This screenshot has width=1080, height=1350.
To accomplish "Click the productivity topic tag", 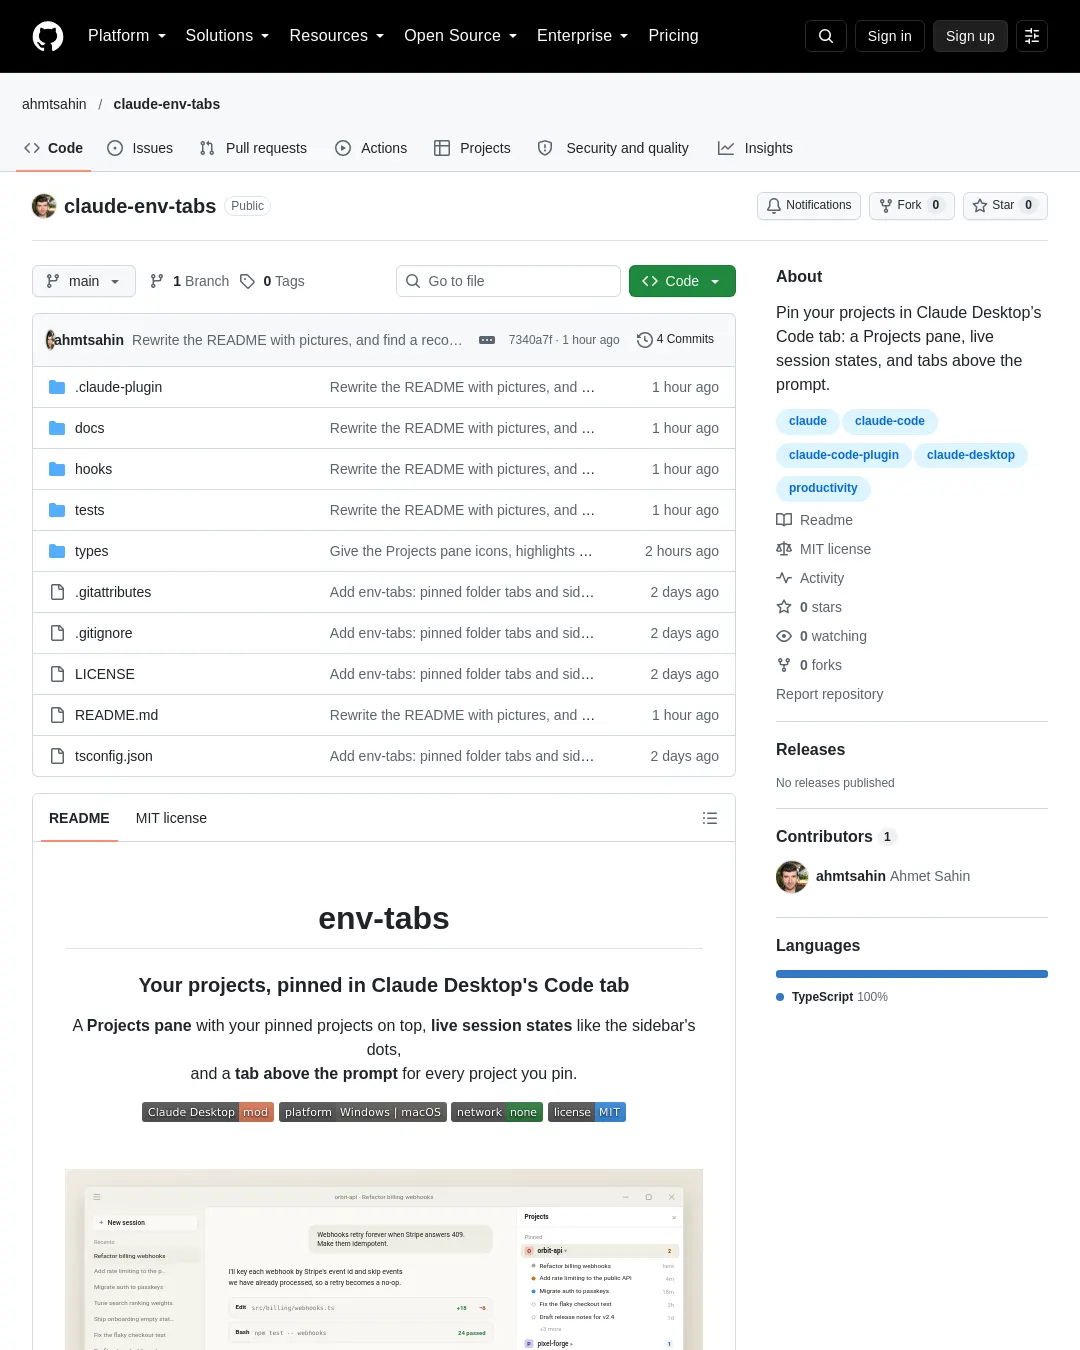I will 823,488.
